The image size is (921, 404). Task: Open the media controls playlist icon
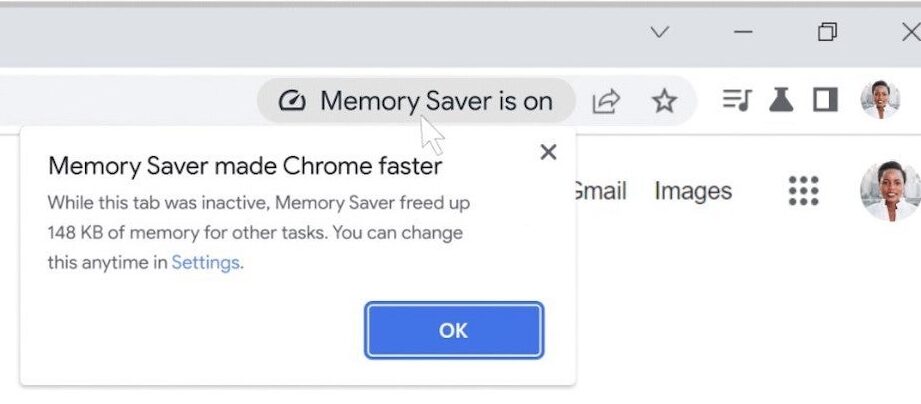point(737,100)
